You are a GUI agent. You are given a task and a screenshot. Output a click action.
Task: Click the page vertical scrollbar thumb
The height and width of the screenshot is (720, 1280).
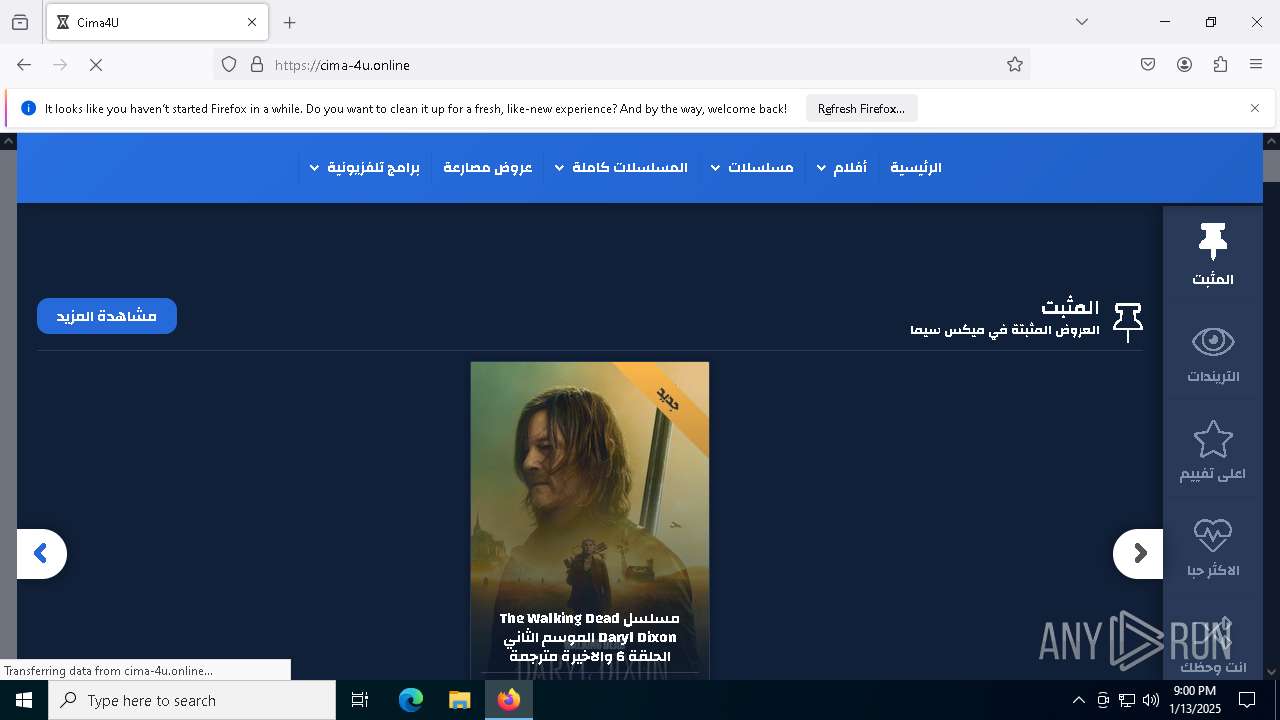[1271, 166]
